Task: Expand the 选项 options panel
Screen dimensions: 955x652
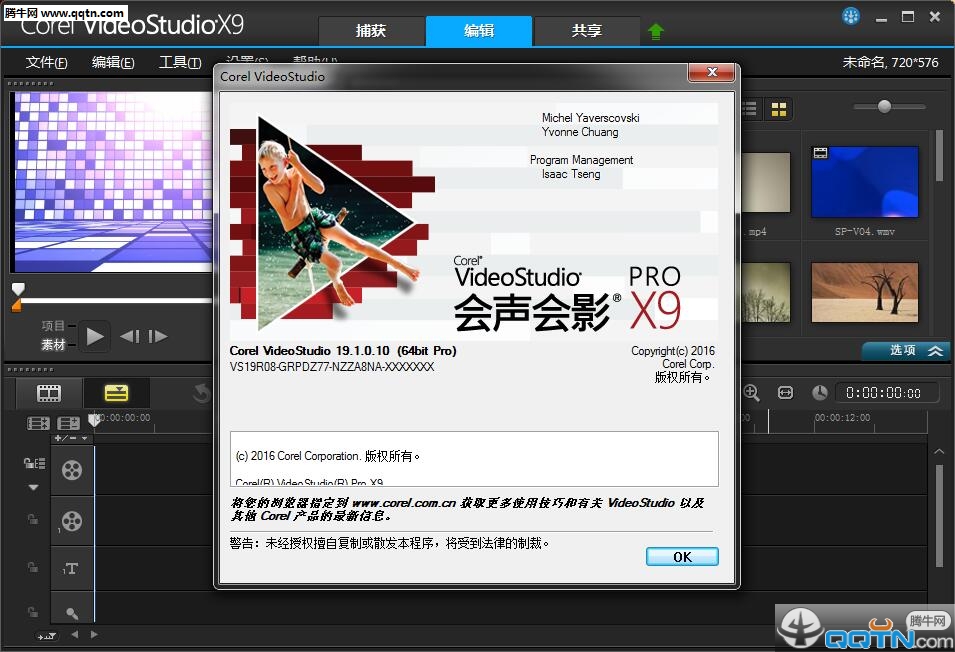Action: click(906, 351)
